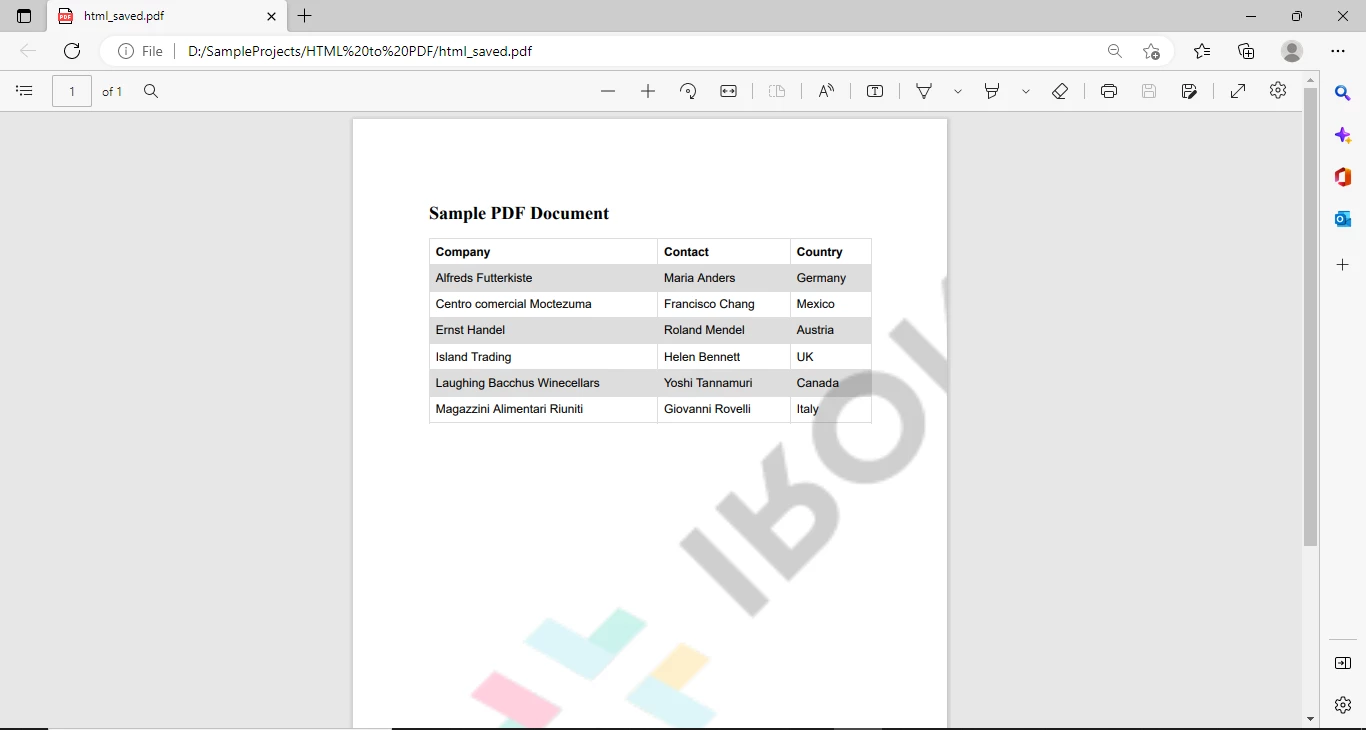Zoom out using the minus icon
The width and height of the screenshot is (1366, 730).
608,91
